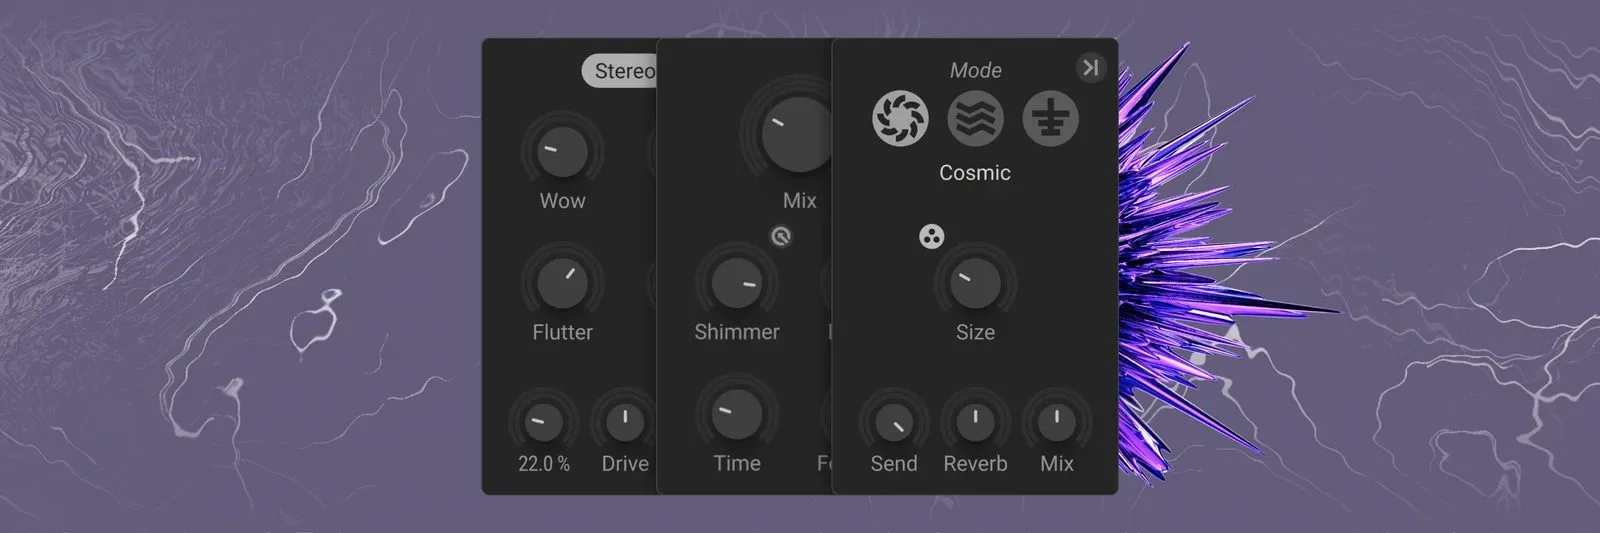The height and width of the screenshot is (533, 1600).
Task: Click the Mix knob beside Reverb
Action: pos(1057,421)
